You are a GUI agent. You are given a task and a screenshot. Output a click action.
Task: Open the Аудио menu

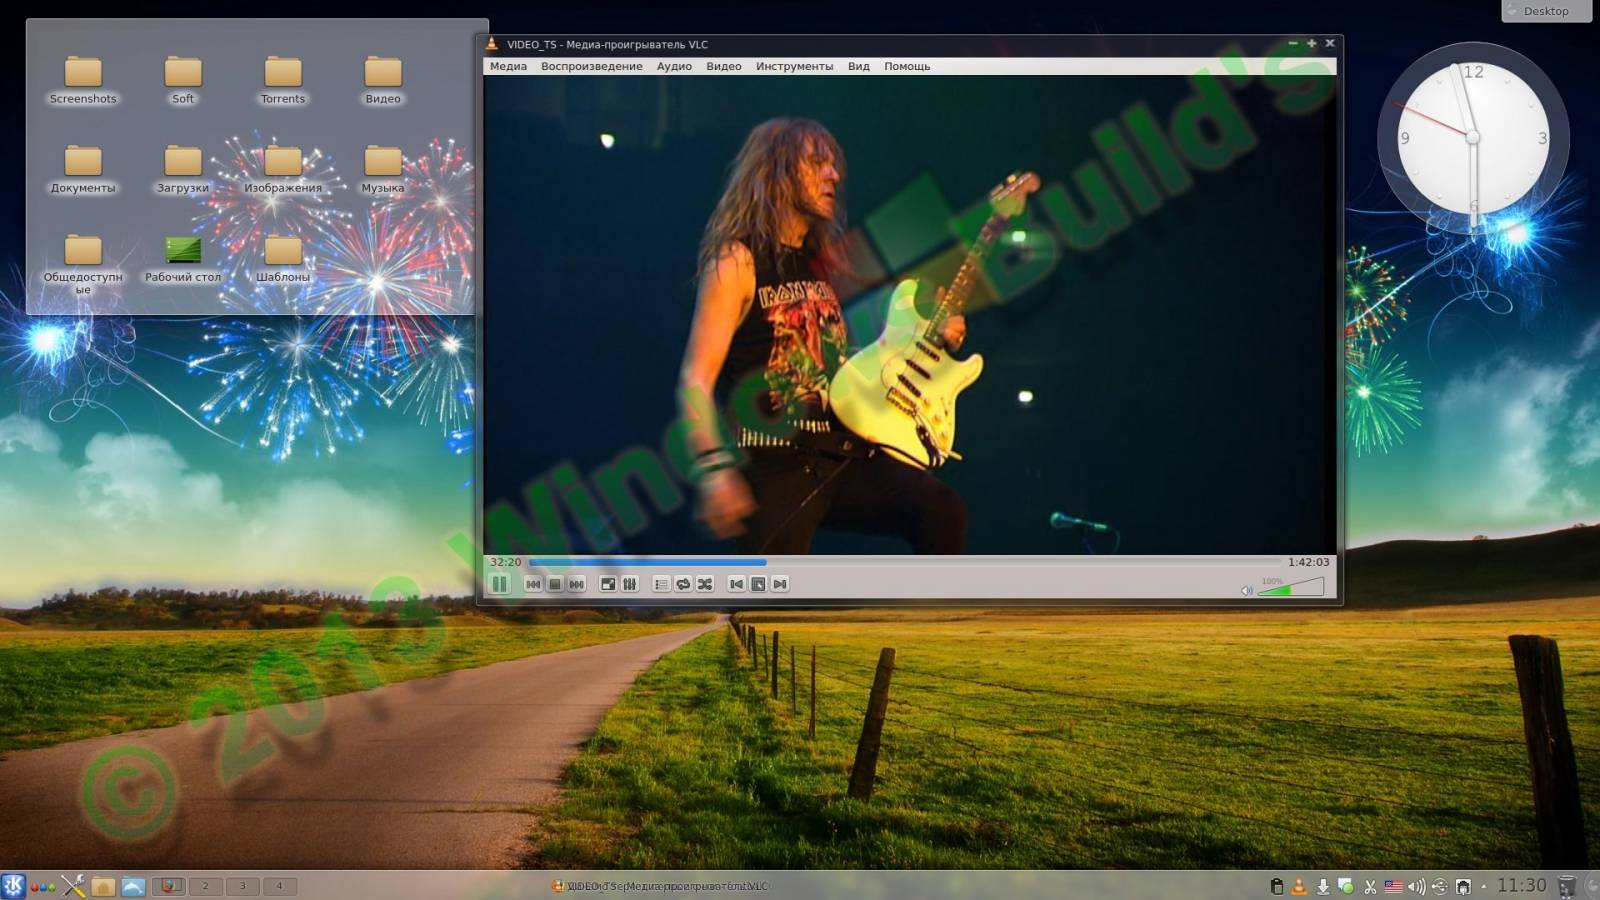(x=674, y=66)
